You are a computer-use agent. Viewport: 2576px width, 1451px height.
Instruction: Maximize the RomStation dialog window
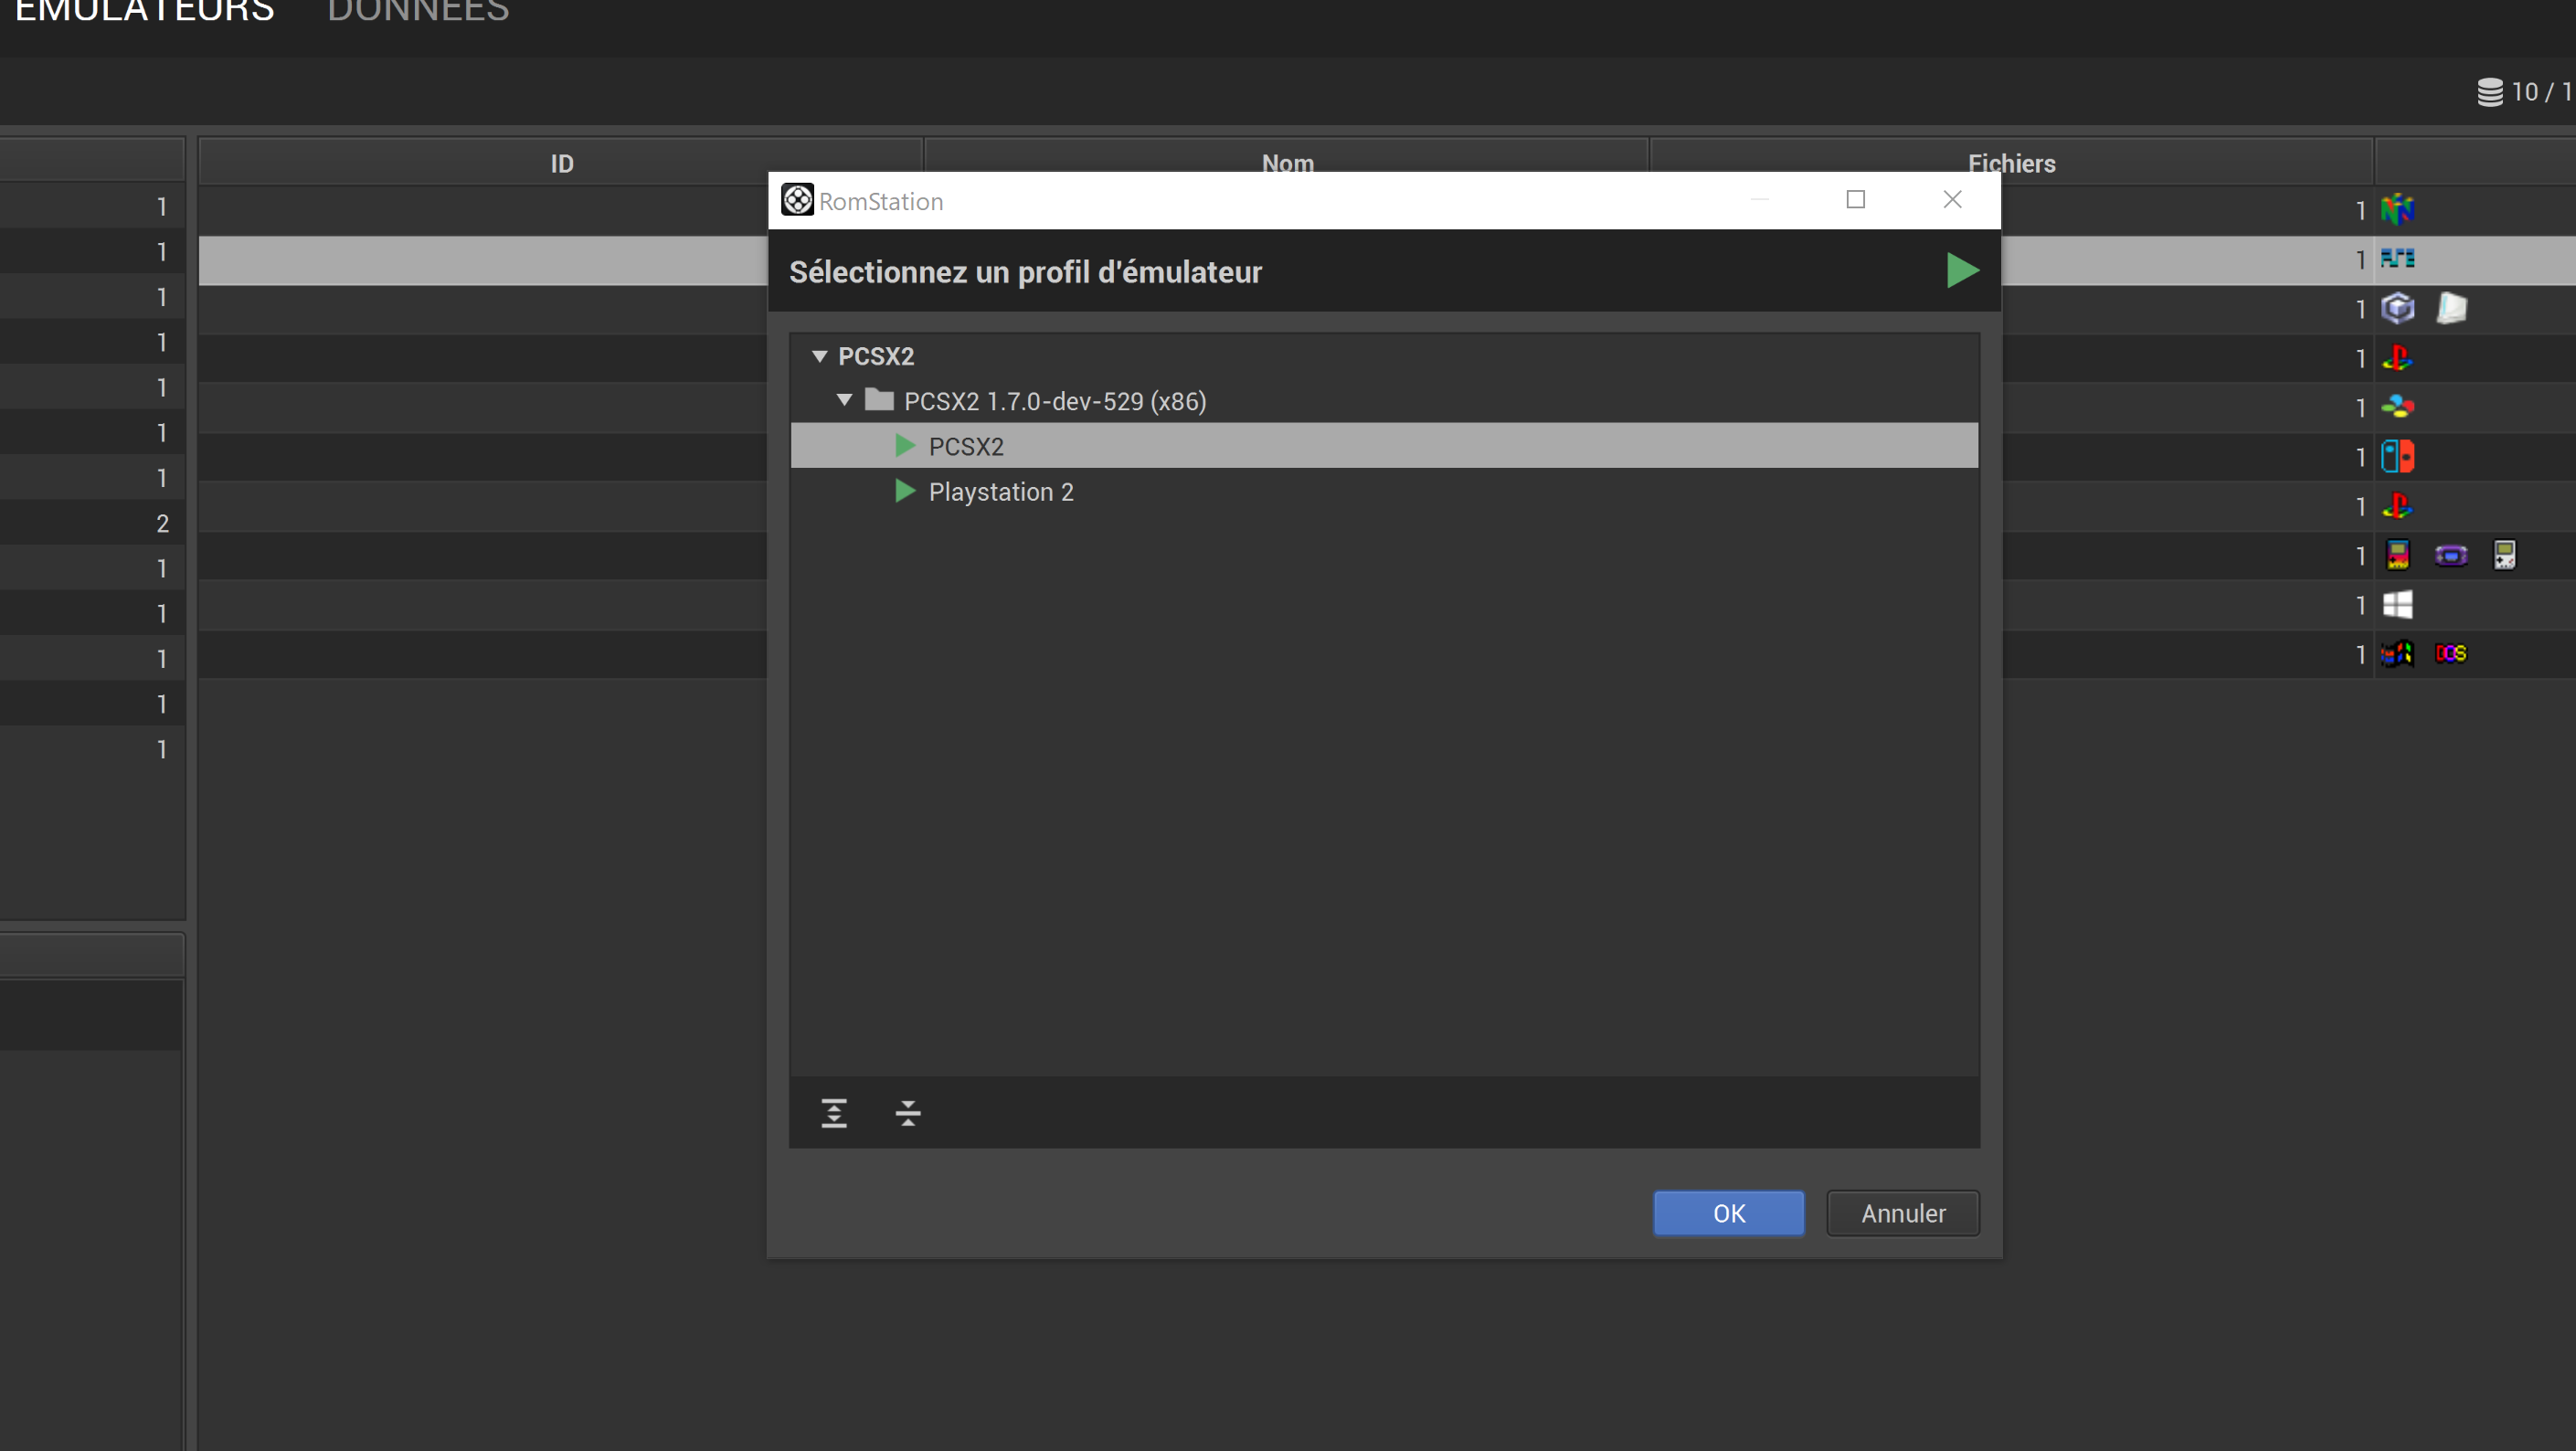1855,200
